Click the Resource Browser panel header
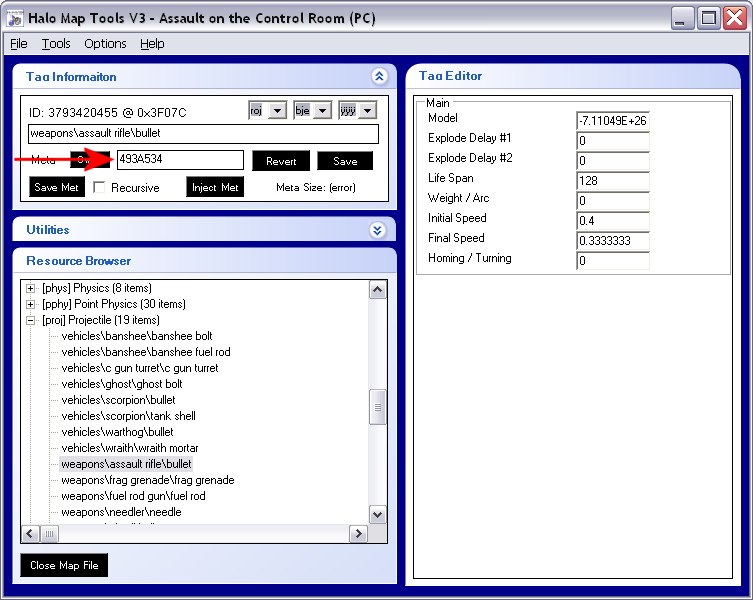The width and height of the screenshot is (753, 600). point(205,261)
